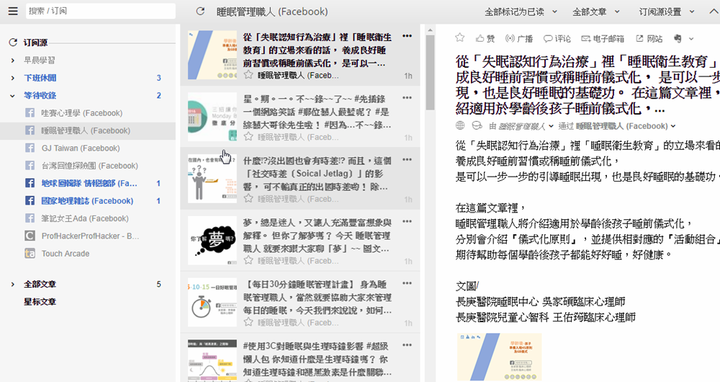Click the 睡眠管理職人 (Facebook) header title

click(272, 11)
